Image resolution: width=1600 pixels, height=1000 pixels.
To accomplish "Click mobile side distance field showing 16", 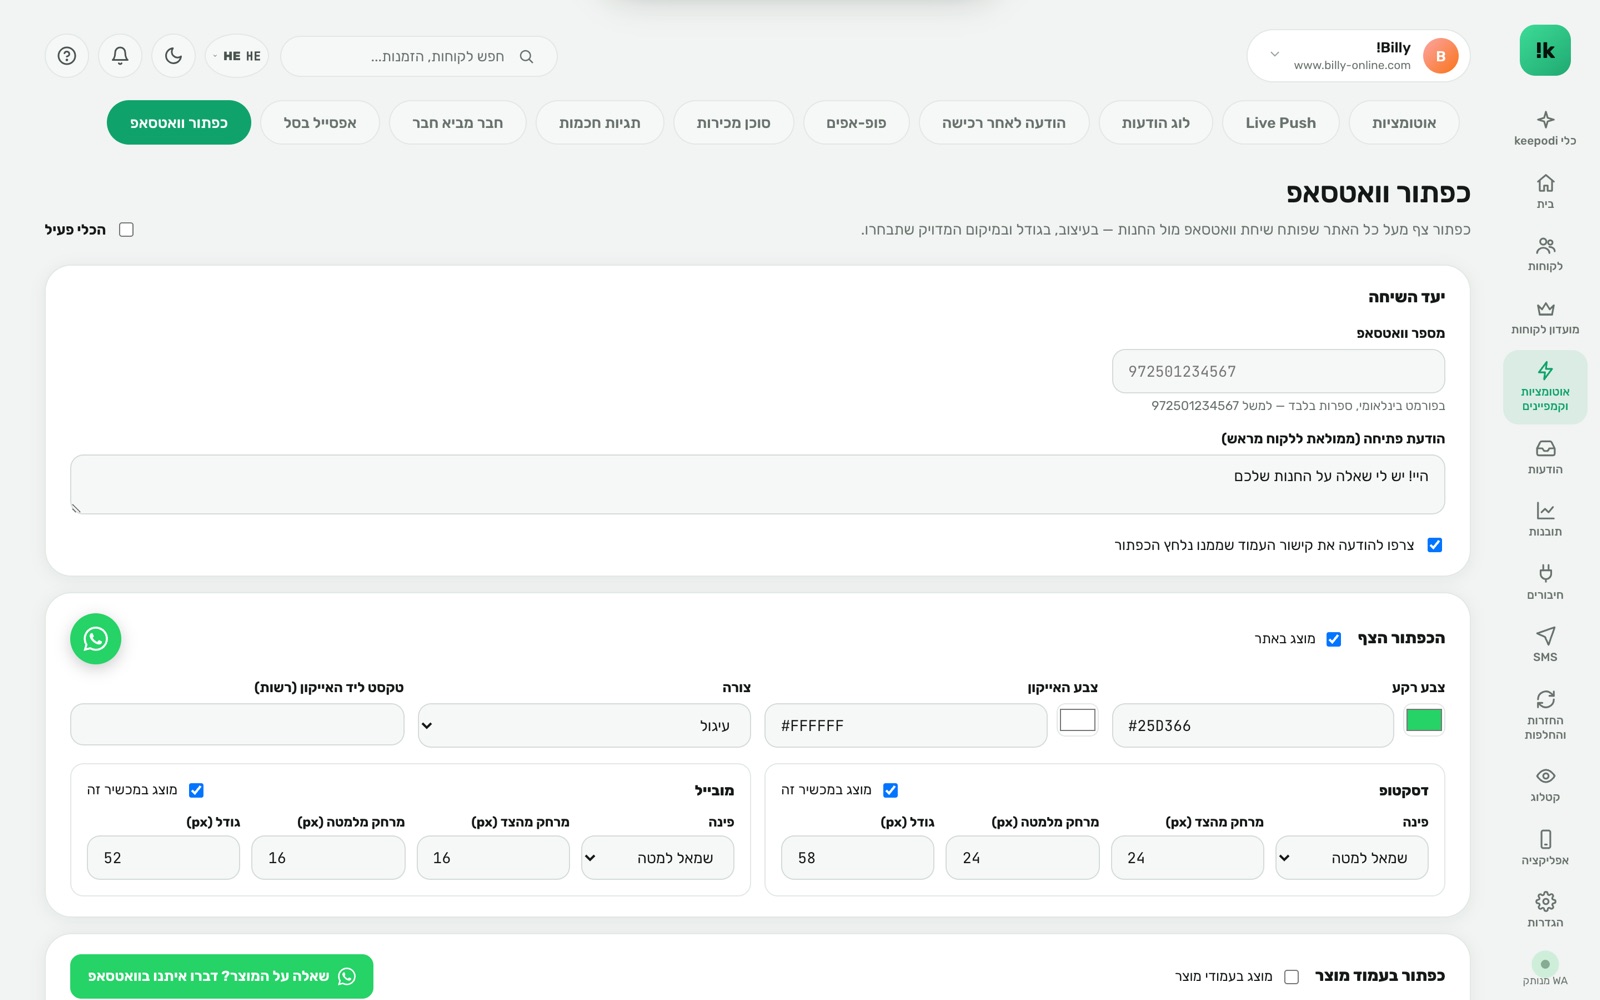I will [493, 858].
